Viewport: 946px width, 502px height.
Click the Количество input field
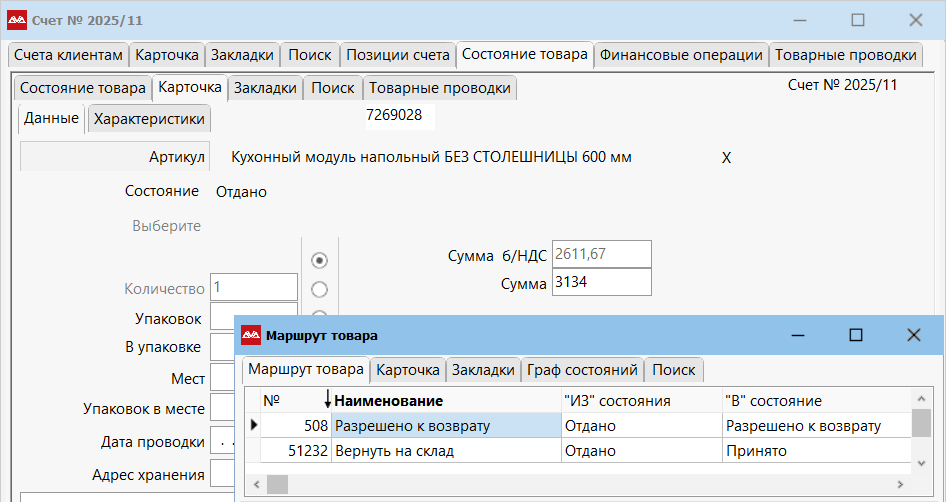tap(254, 287)
